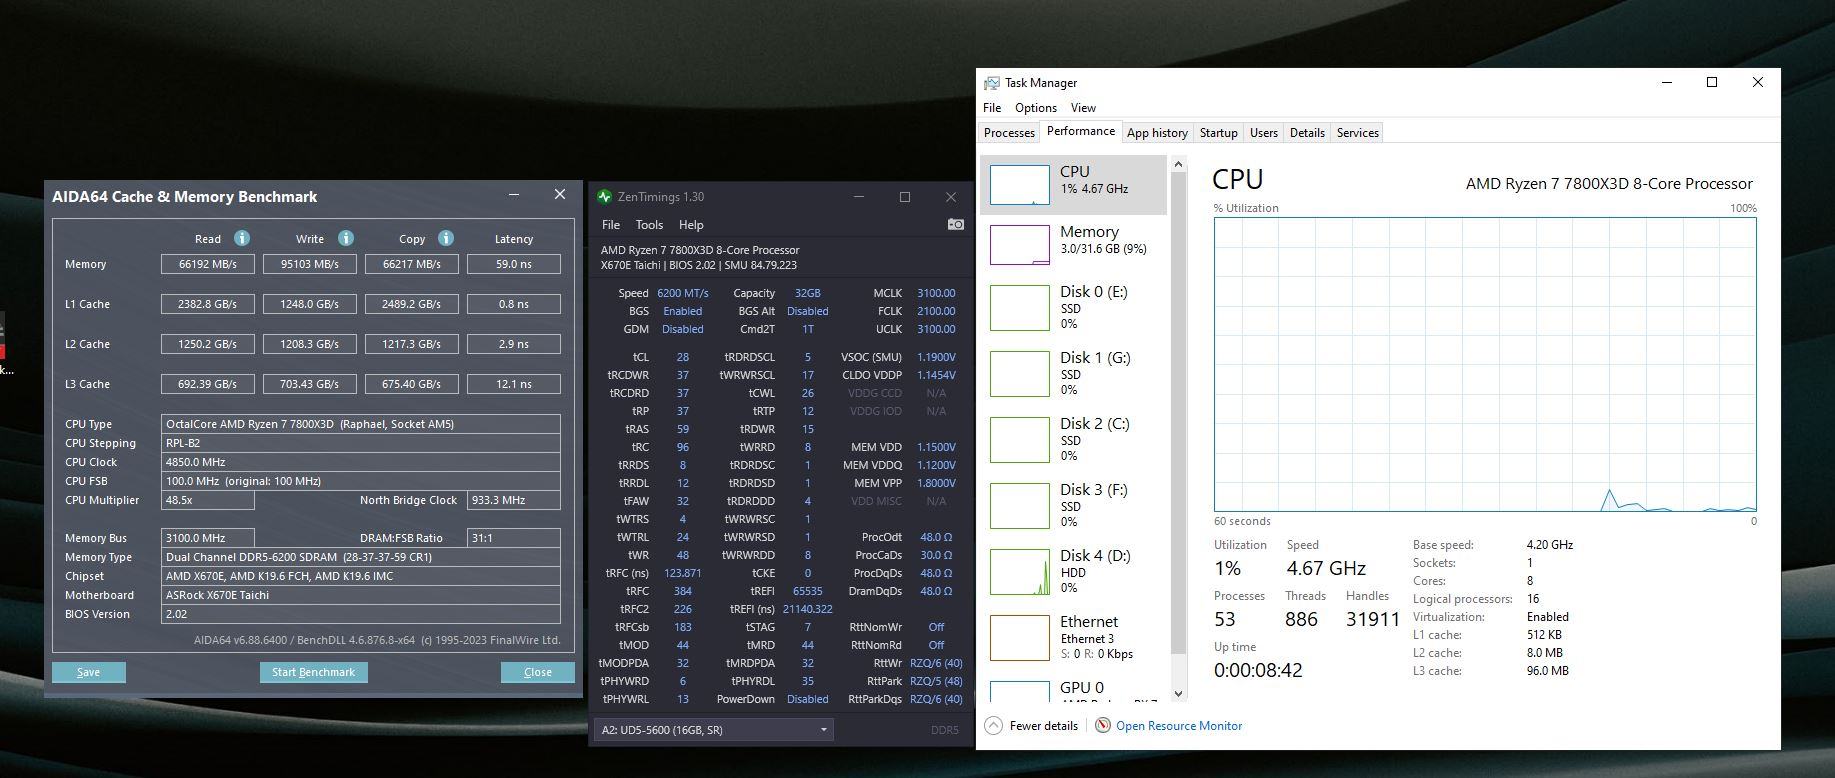Click the Task Manager title bar icon

click(x=992, y=83)
